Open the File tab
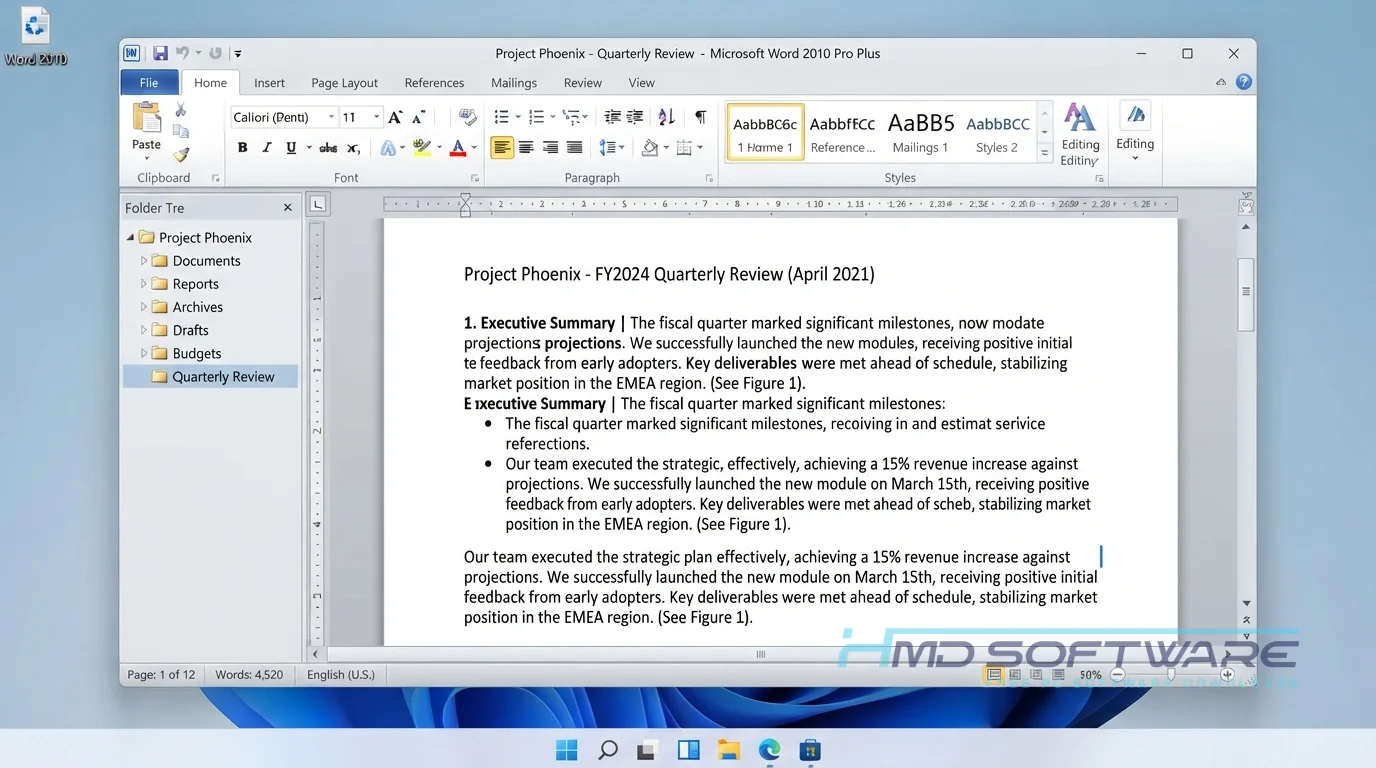This screenshot has width=1376, height=768. coord(149,83)
